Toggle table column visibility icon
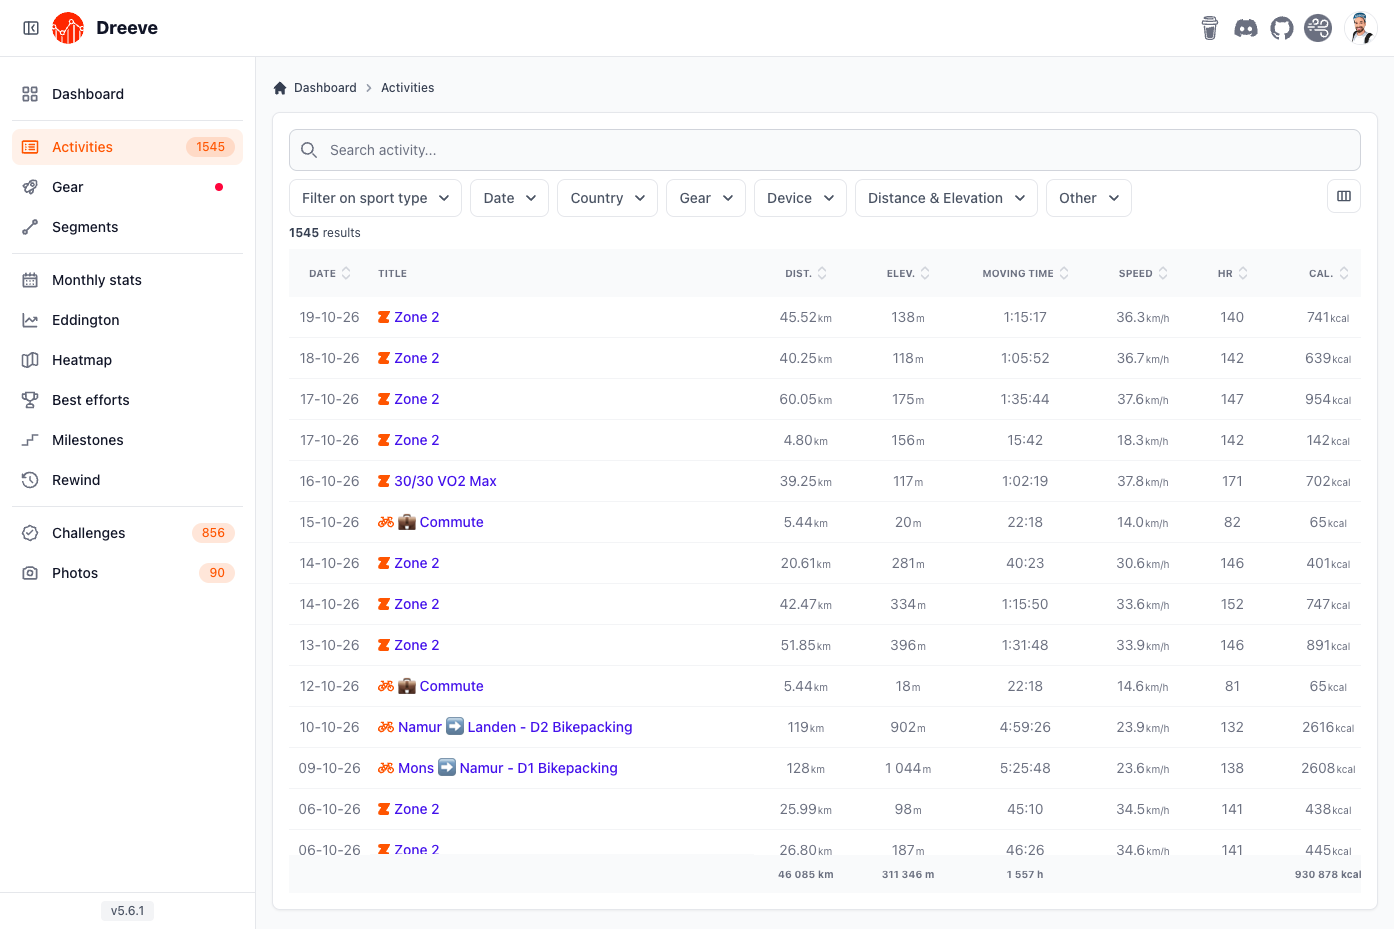This screenshot has width=1394, height=929. (1344, 196)
